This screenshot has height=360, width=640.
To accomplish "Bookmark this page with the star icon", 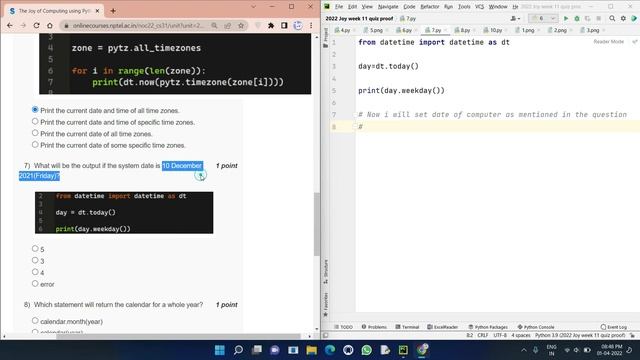I will click(x=241, y=25).
